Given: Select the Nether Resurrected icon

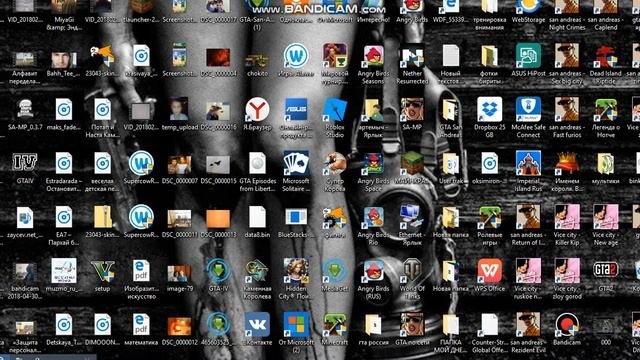Looking at the screenshot, I should (412, 57).
